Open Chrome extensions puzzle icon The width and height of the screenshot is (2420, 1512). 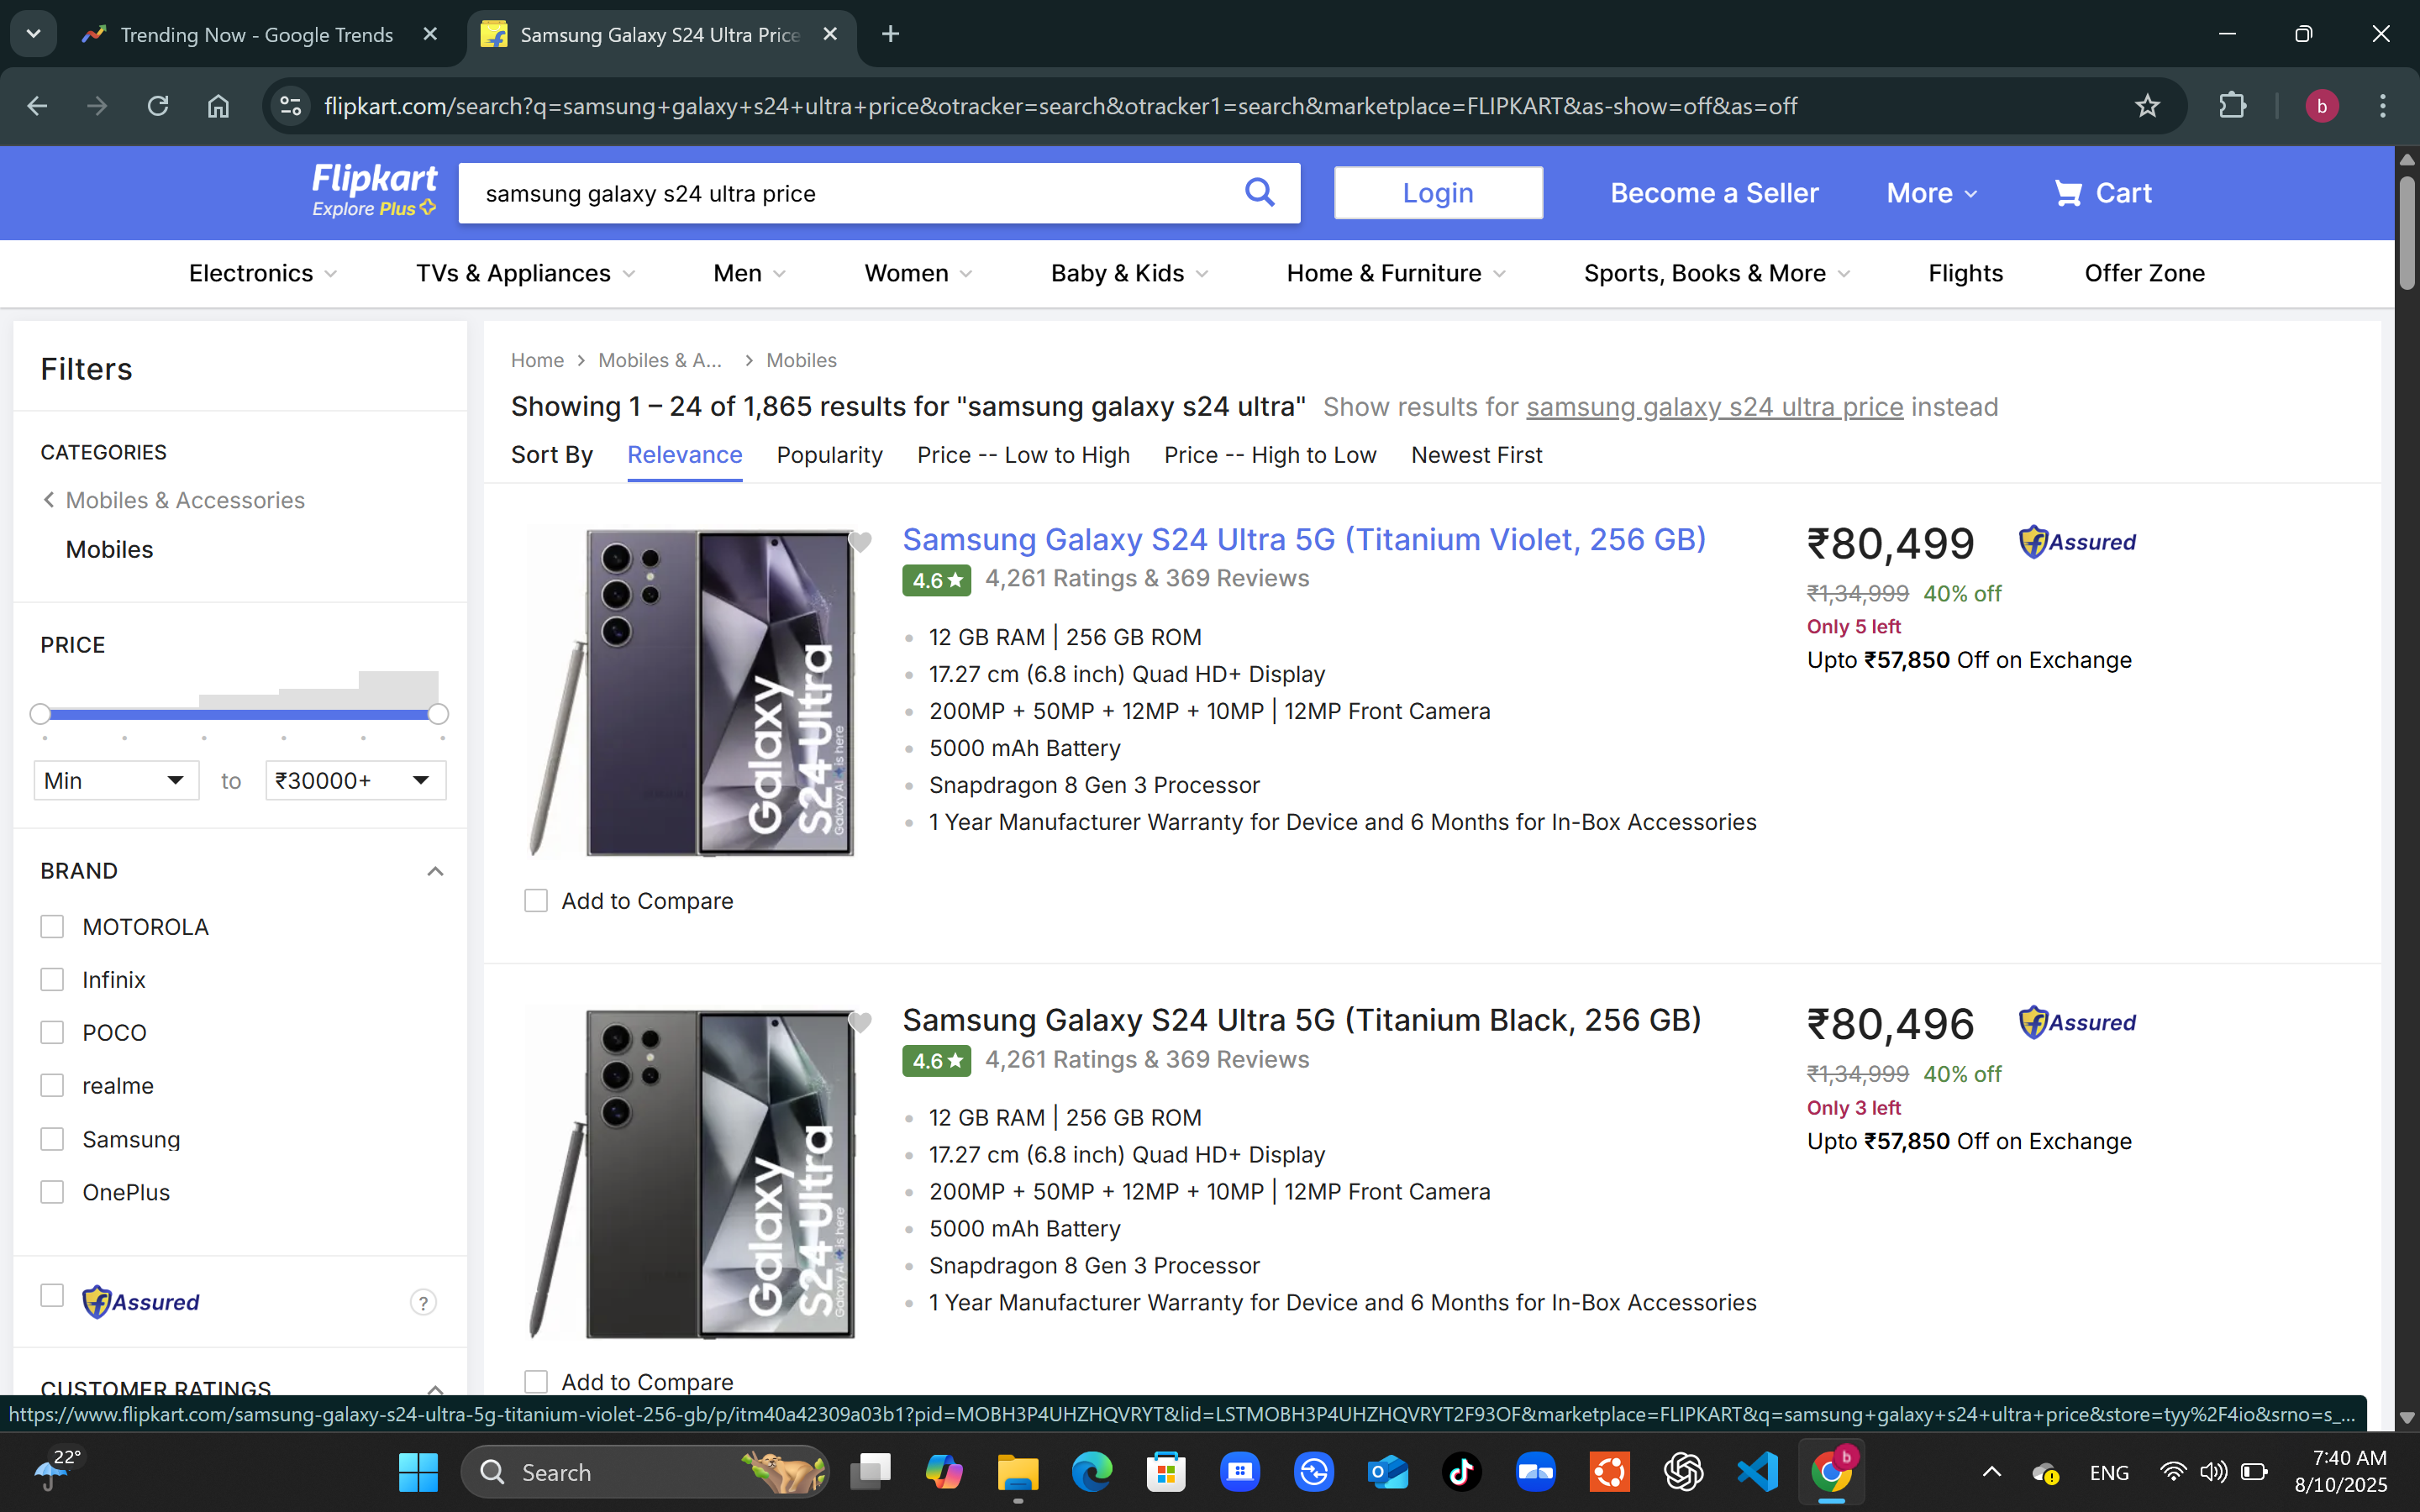point(2232,106)
